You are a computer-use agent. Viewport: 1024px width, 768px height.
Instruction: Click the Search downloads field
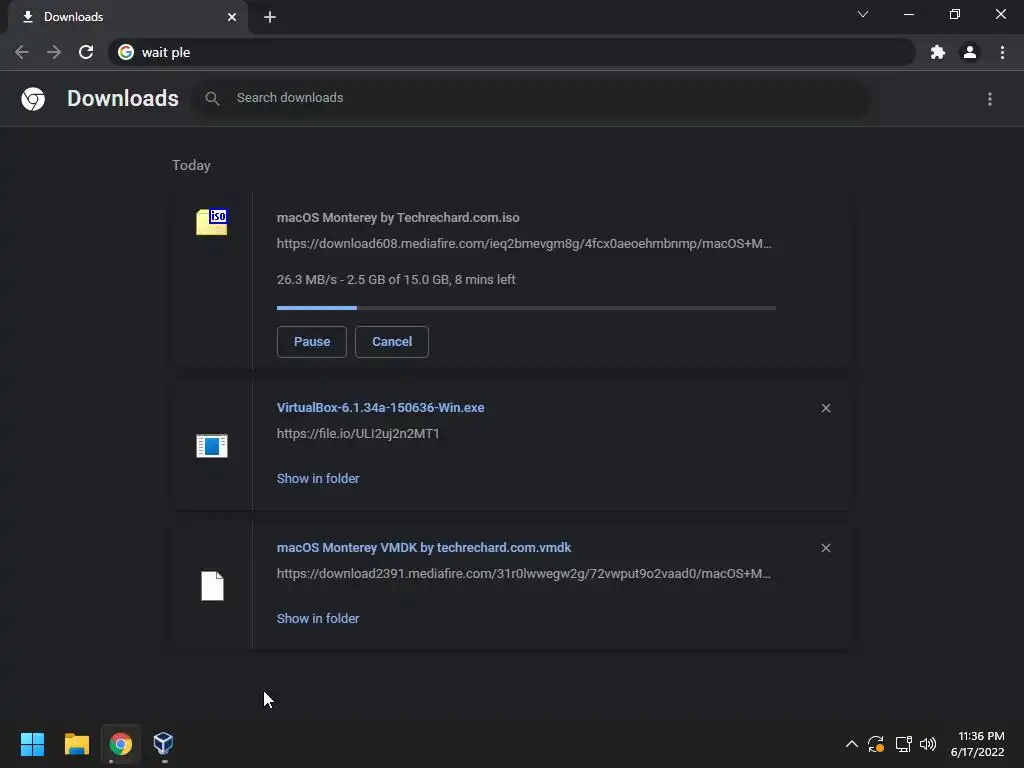pos(532,98)
